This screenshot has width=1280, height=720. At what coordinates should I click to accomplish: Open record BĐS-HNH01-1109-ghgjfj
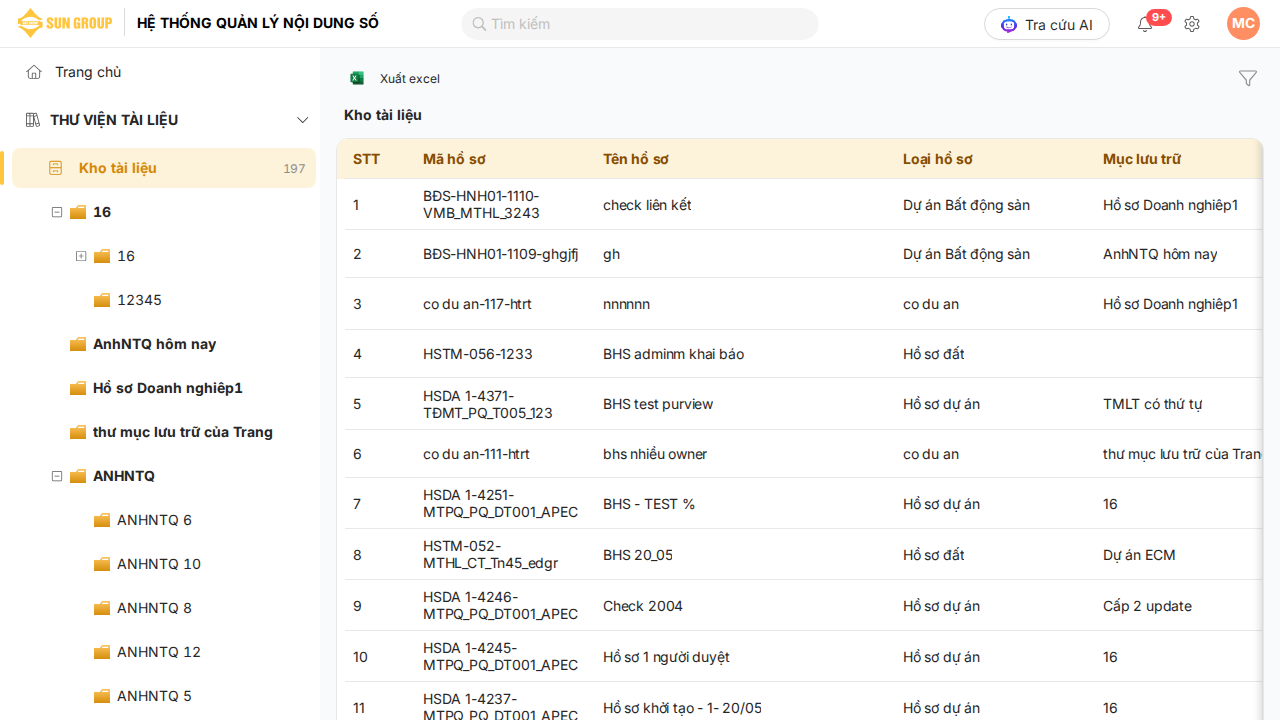500,254
